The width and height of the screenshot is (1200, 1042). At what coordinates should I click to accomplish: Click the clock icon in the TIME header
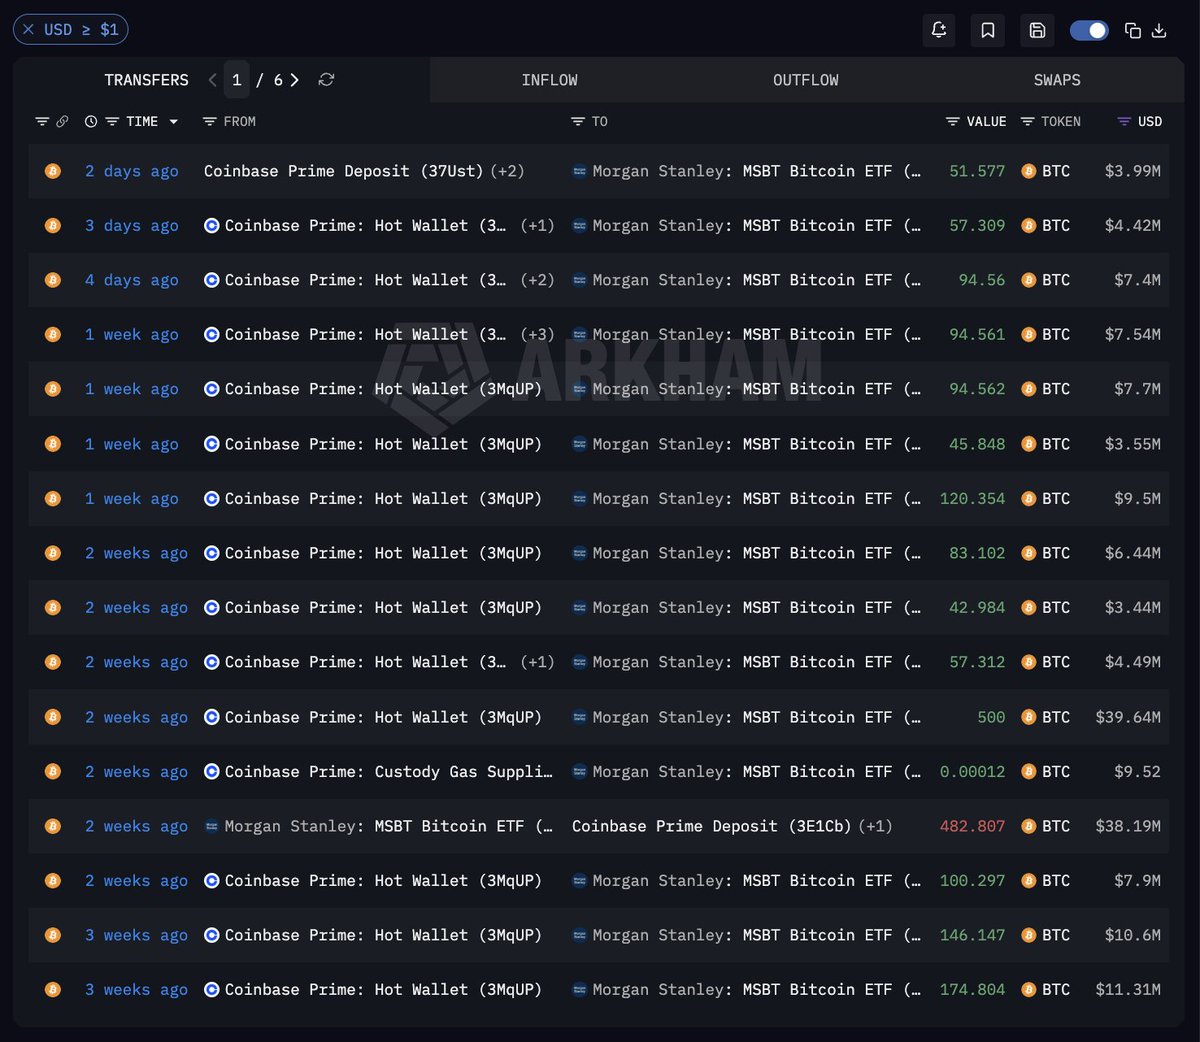91,121
